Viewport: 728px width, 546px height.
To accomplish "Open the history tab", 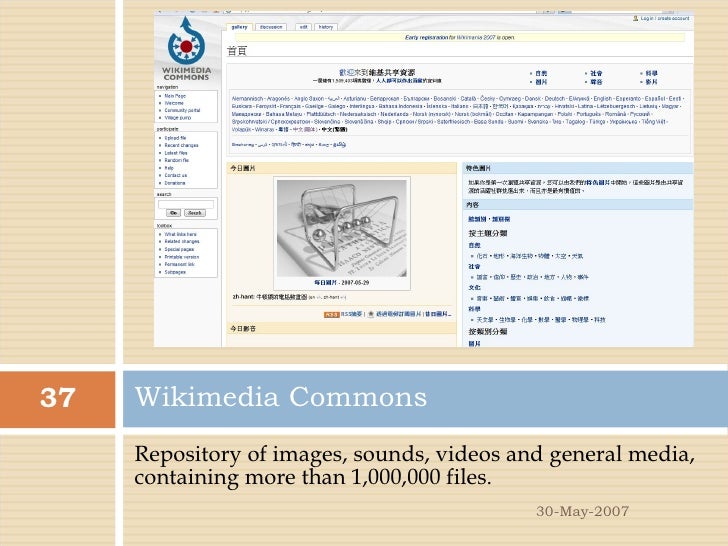I will [x=326, y=27].
